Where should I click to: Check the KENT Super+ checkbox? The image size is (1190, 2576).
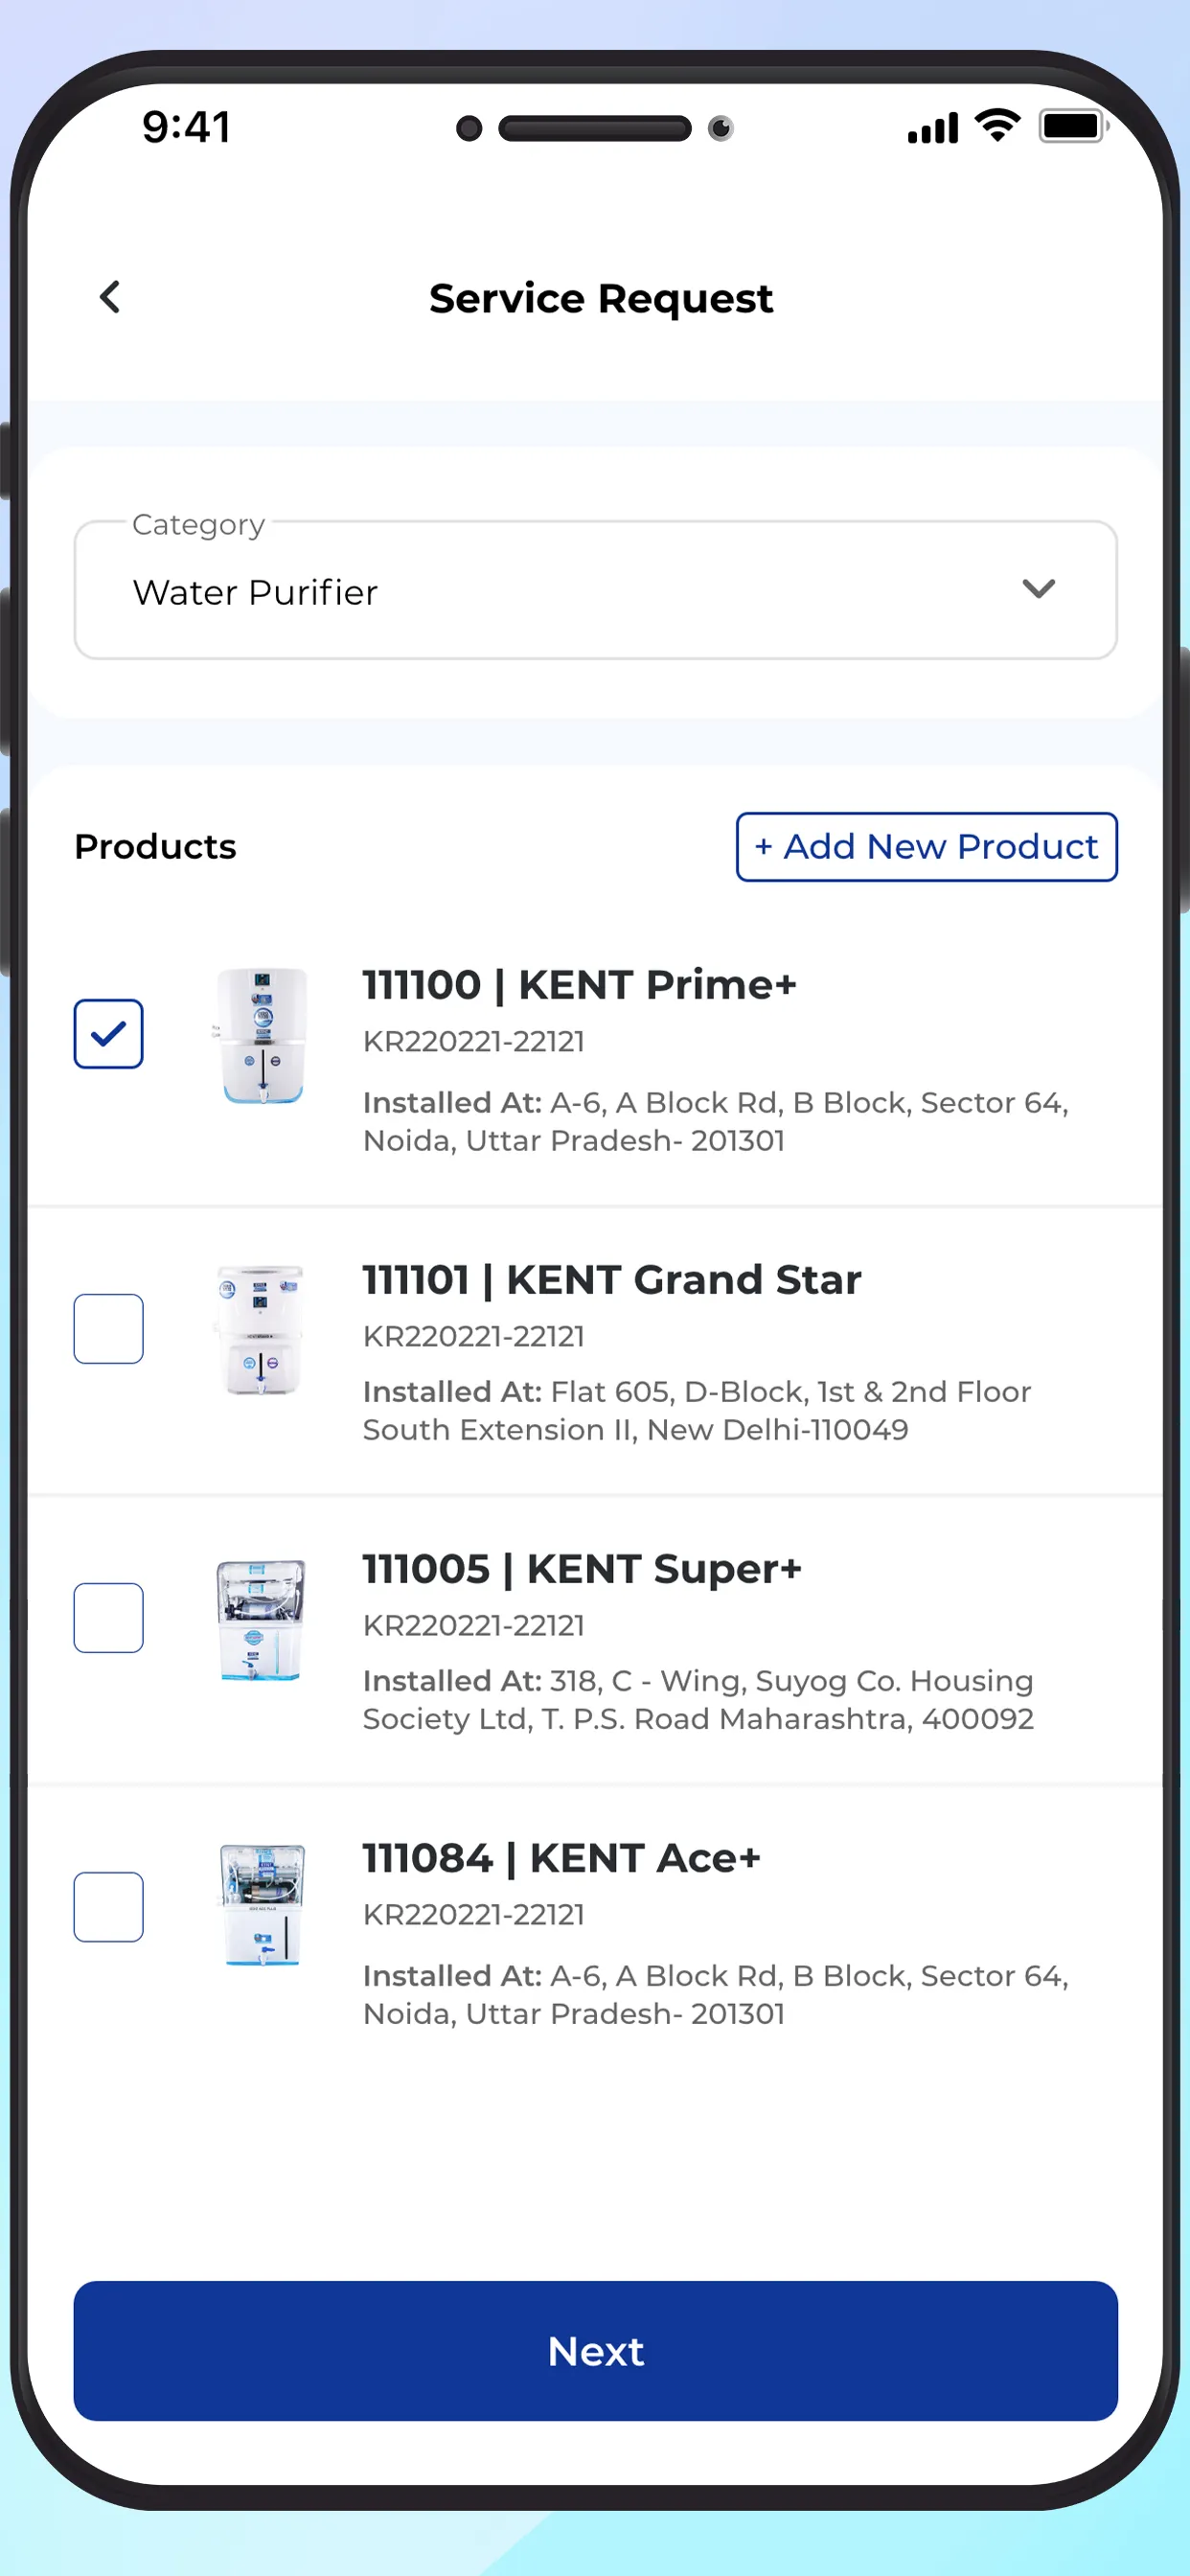pos(108,1618)
